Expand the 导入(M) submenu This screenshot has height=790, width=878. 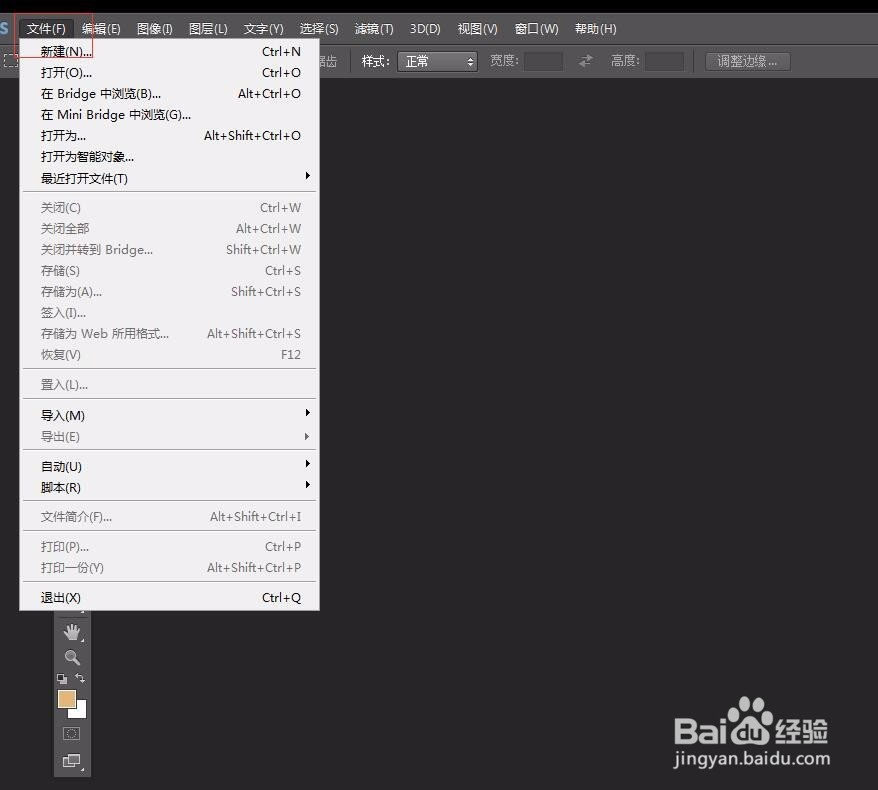point(170,415)
